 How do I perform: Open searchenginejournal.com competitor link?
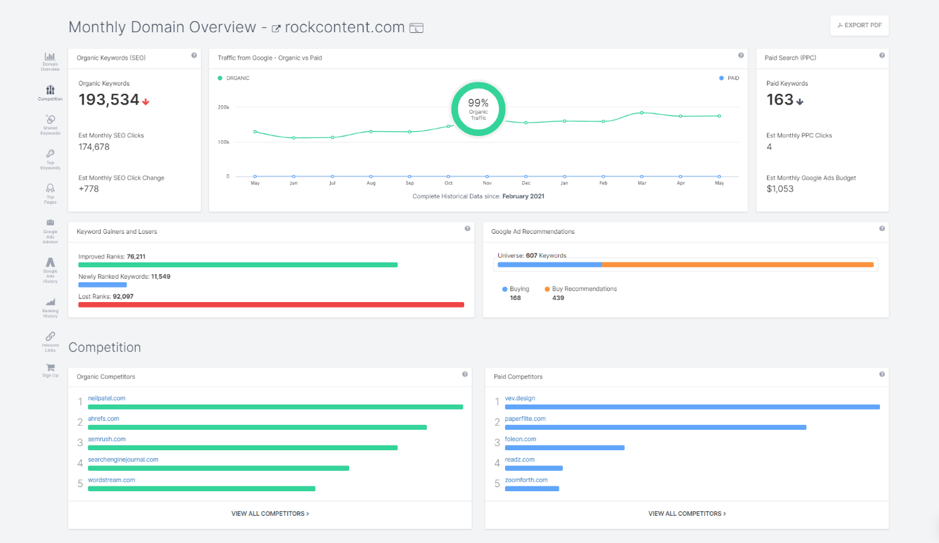click(x=123, y=460)
